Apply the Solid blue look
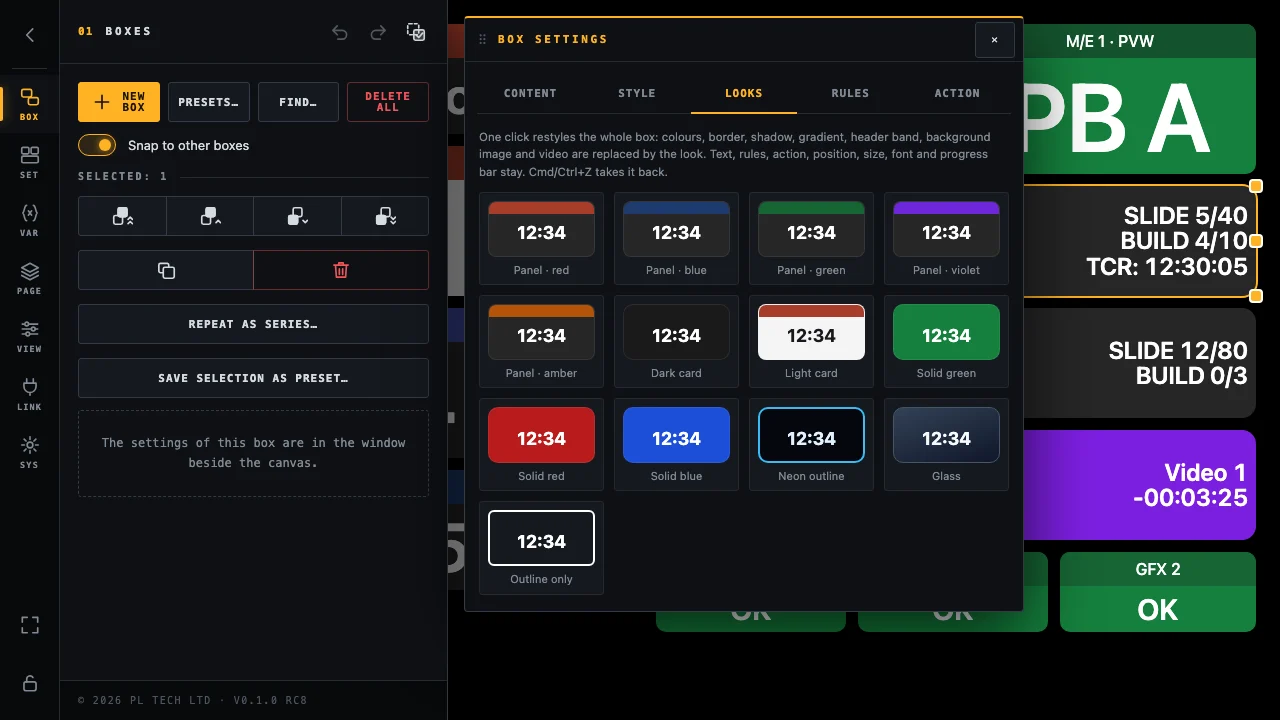 tap(676, 444)
